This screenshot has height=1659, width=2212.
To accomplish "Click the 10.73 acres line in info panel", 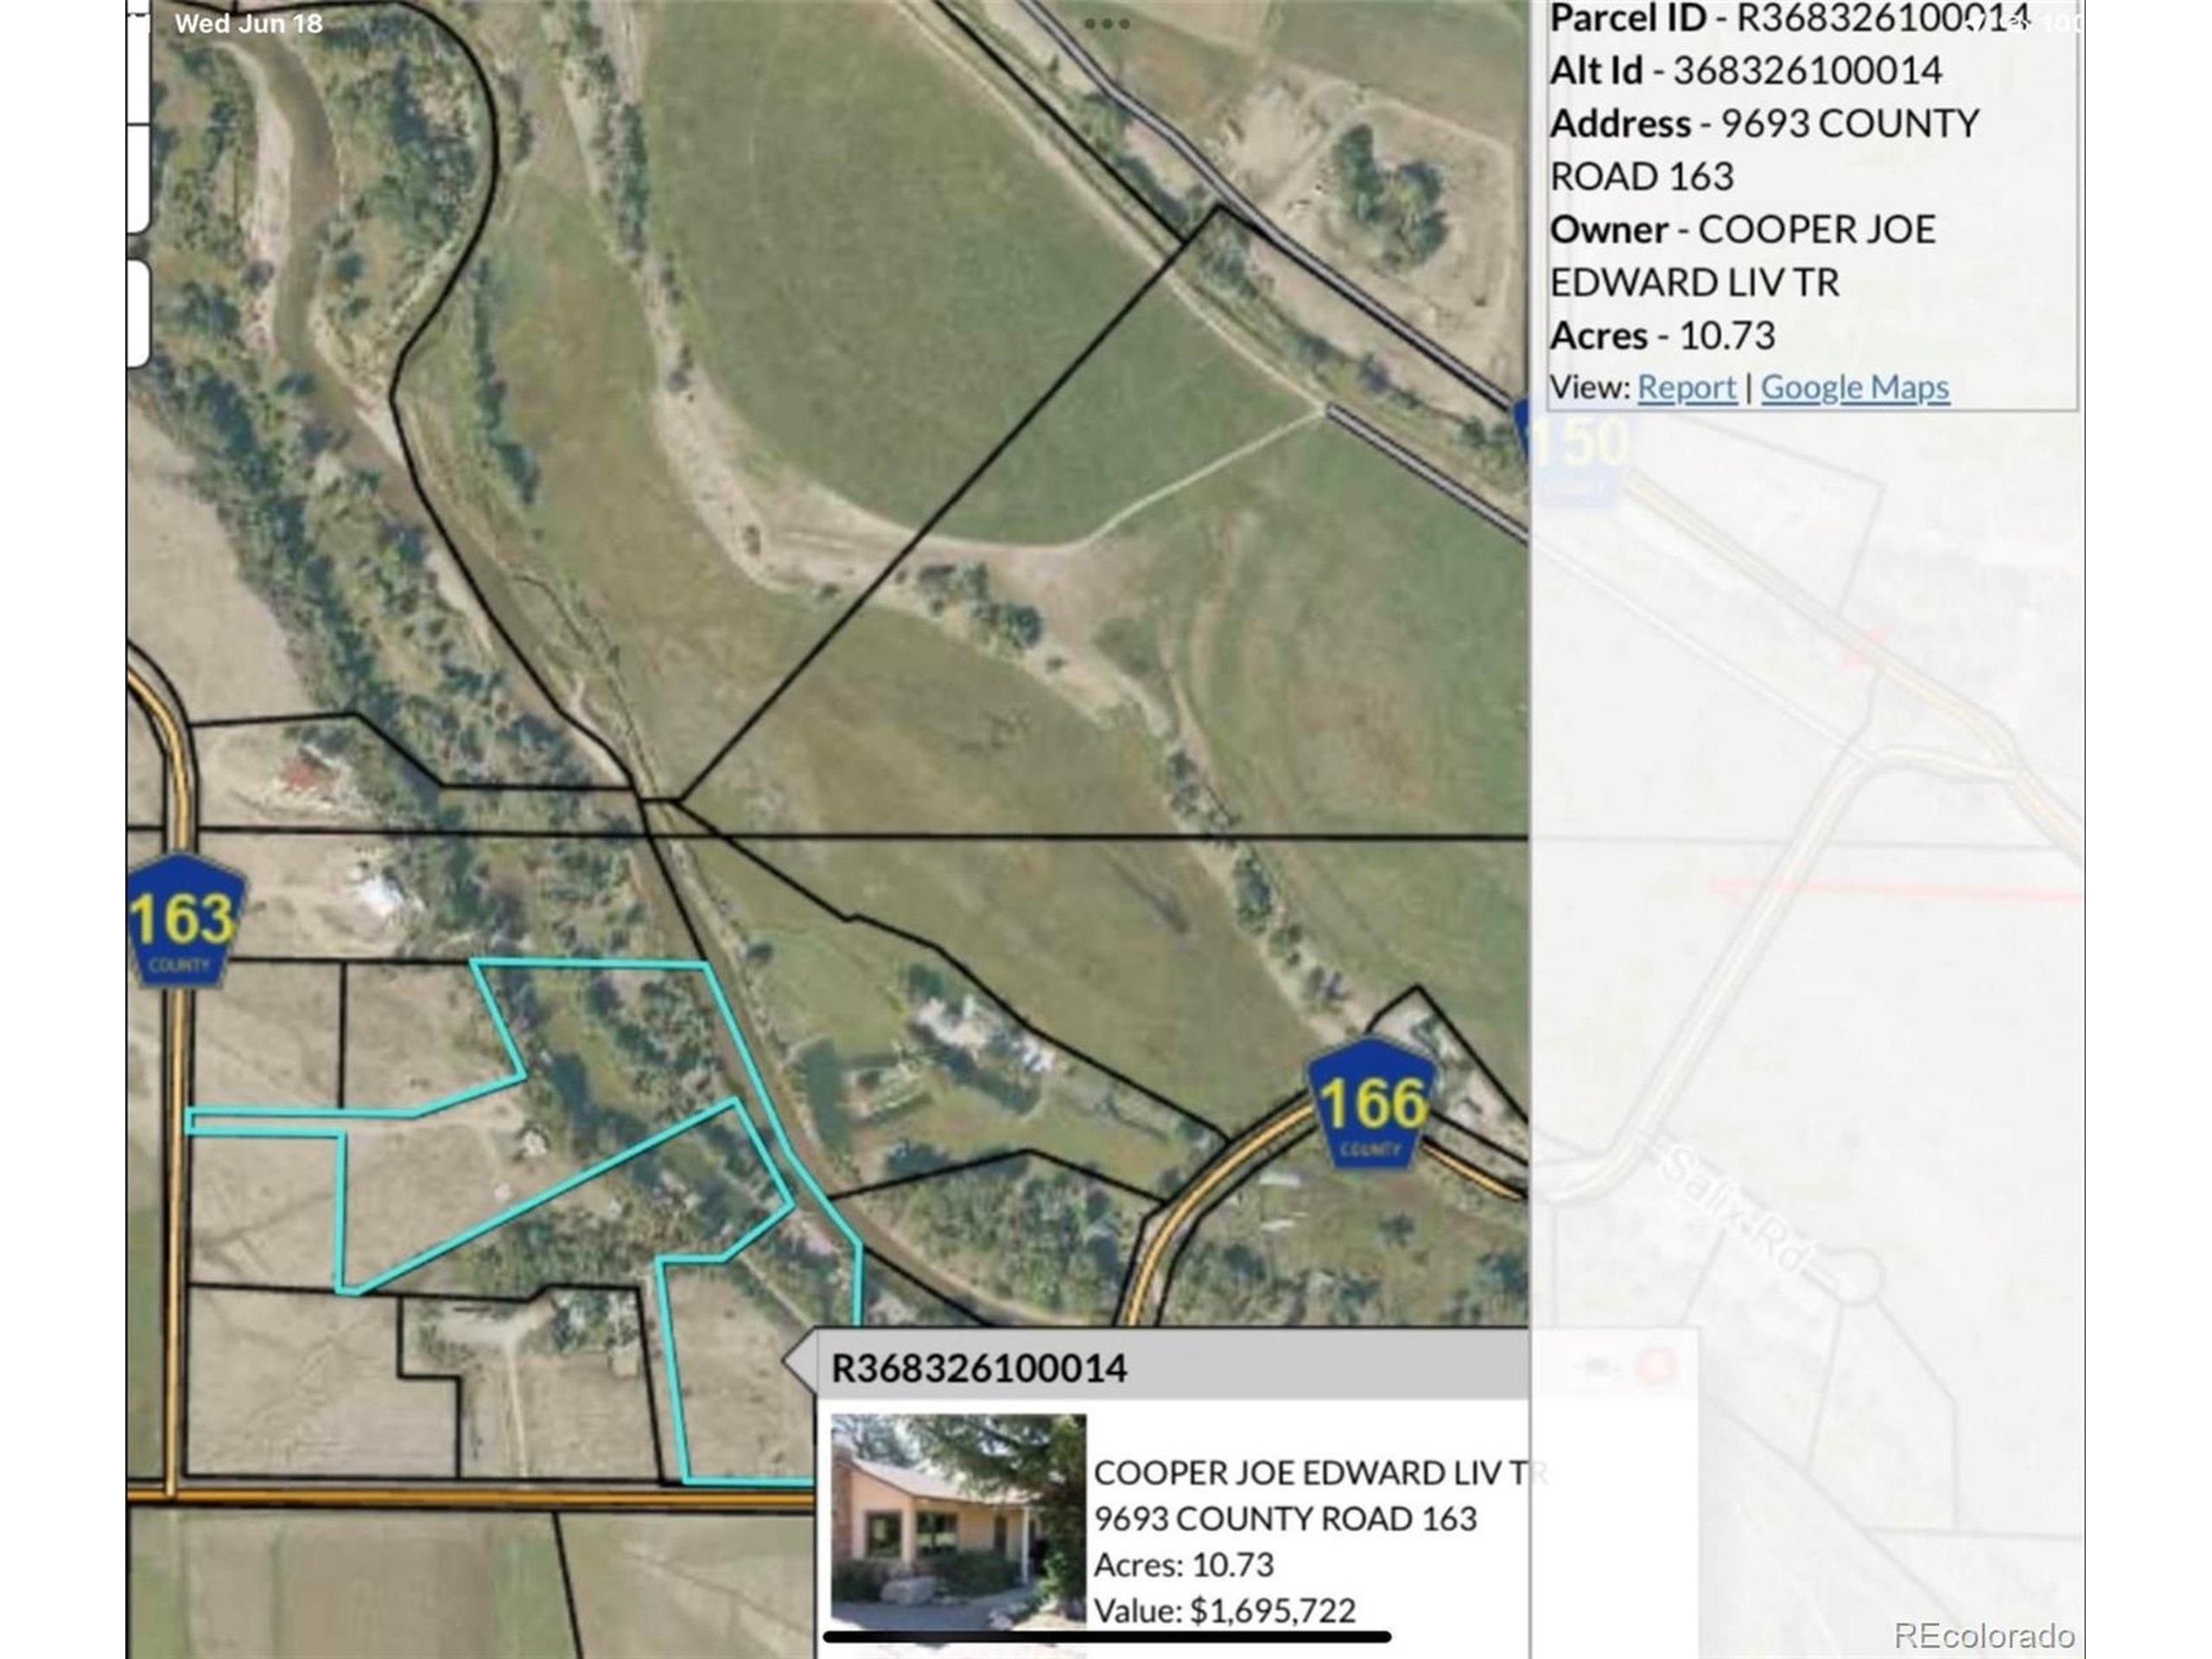I will [x=1662, y=336].
